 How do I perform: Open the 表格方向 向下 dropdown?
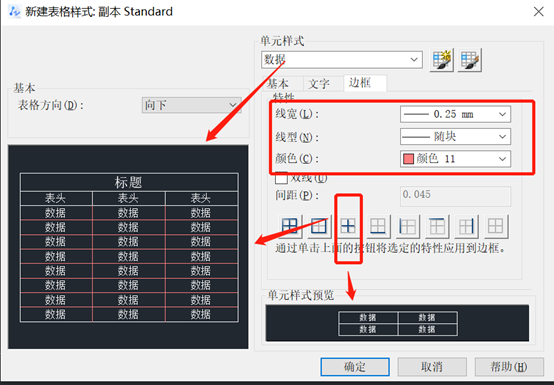[x=191, y=105]
